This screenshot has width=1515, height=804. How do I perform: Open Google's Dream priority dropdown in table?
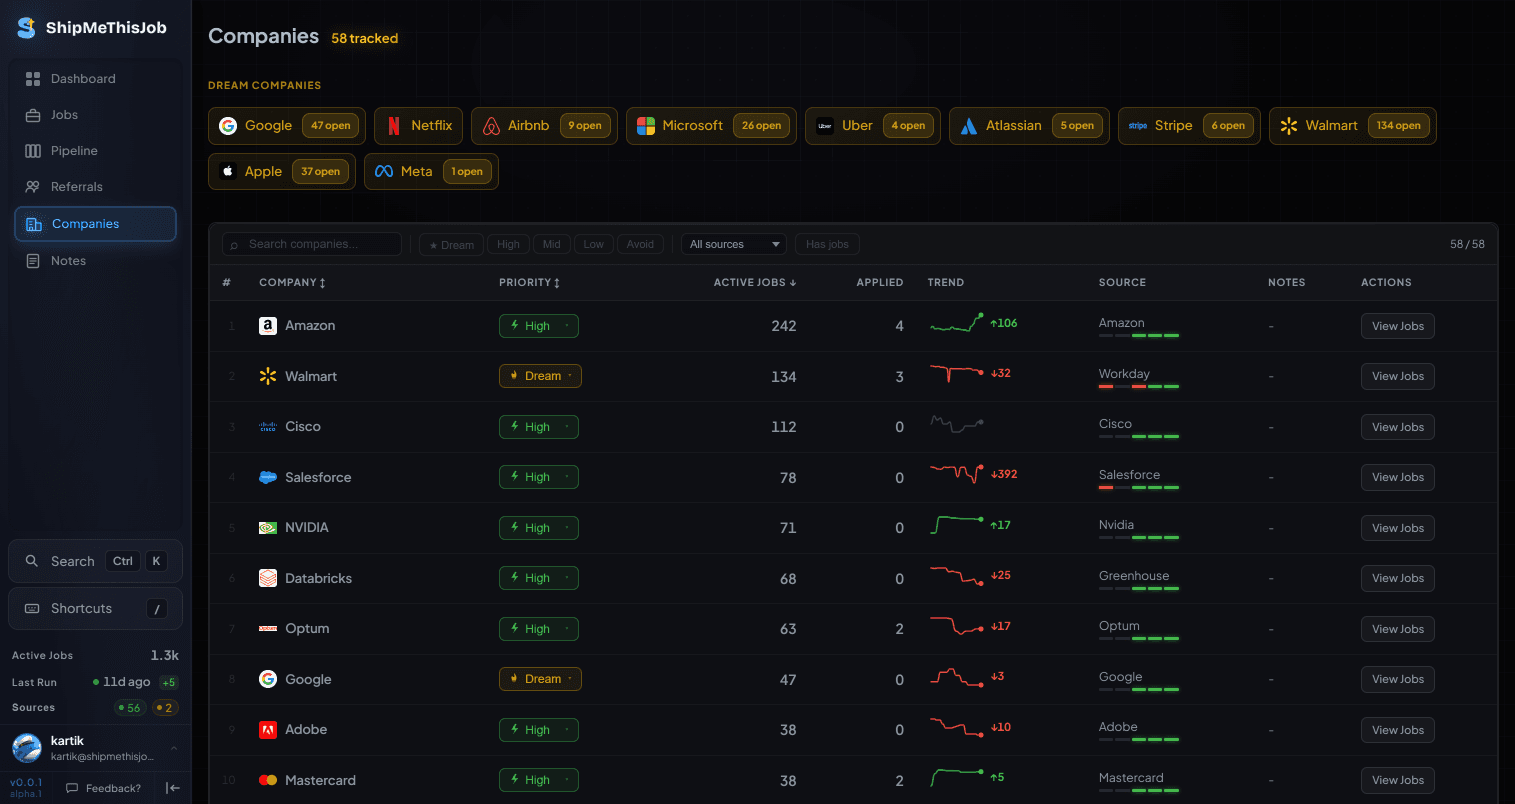point(540,679)
